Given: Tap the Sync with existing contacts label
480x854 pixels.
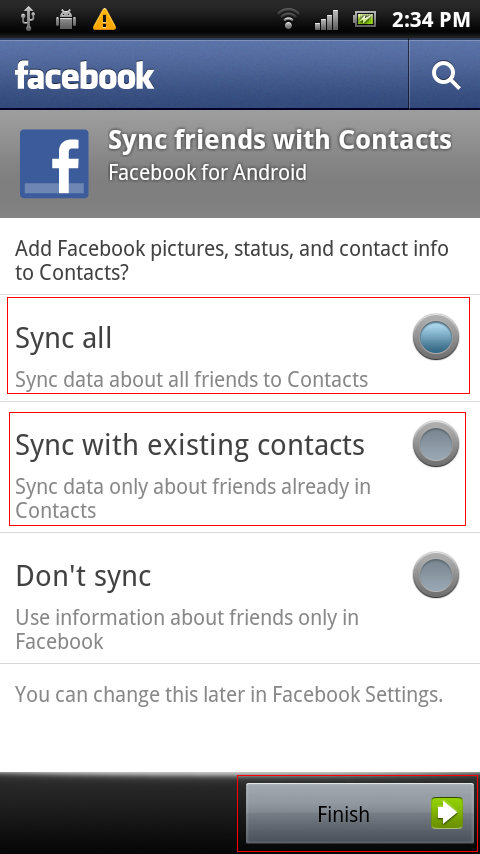Looking at the screenshot, I should click(x=190, y=445).
